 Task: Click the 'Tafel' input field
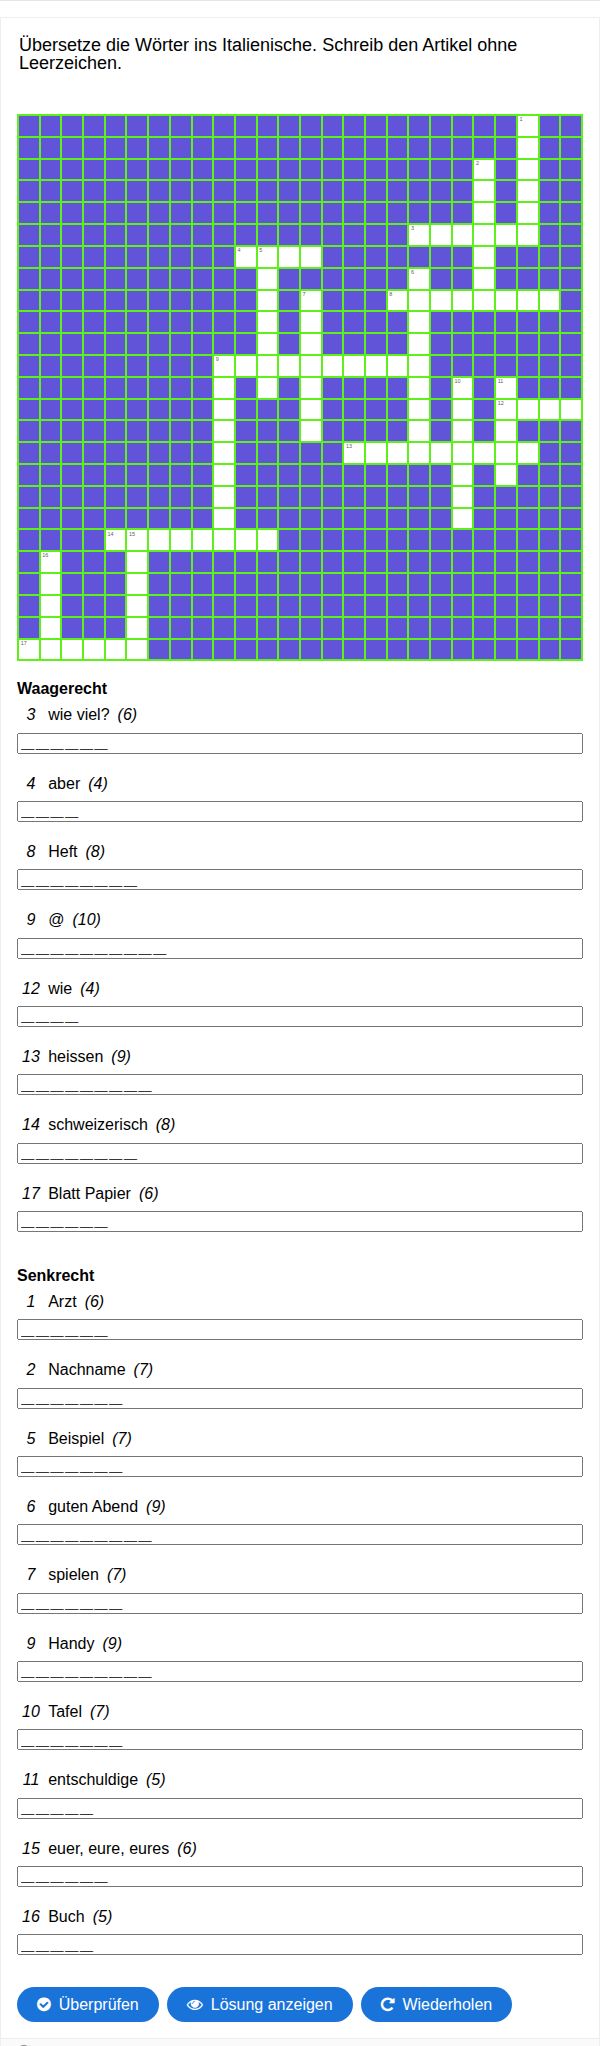pyautogui.click(x=300, y=1739)
